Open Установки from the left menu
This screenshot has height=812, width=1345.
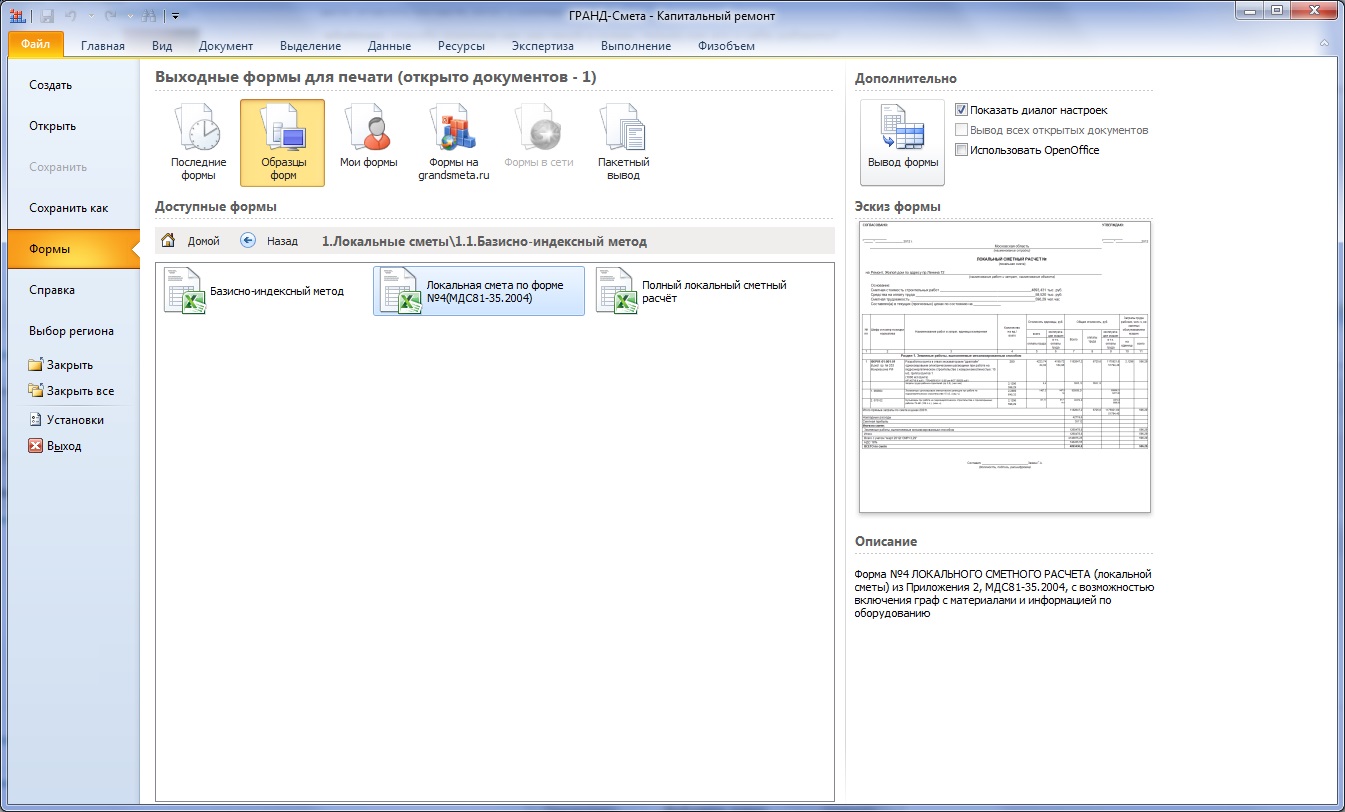75,420
